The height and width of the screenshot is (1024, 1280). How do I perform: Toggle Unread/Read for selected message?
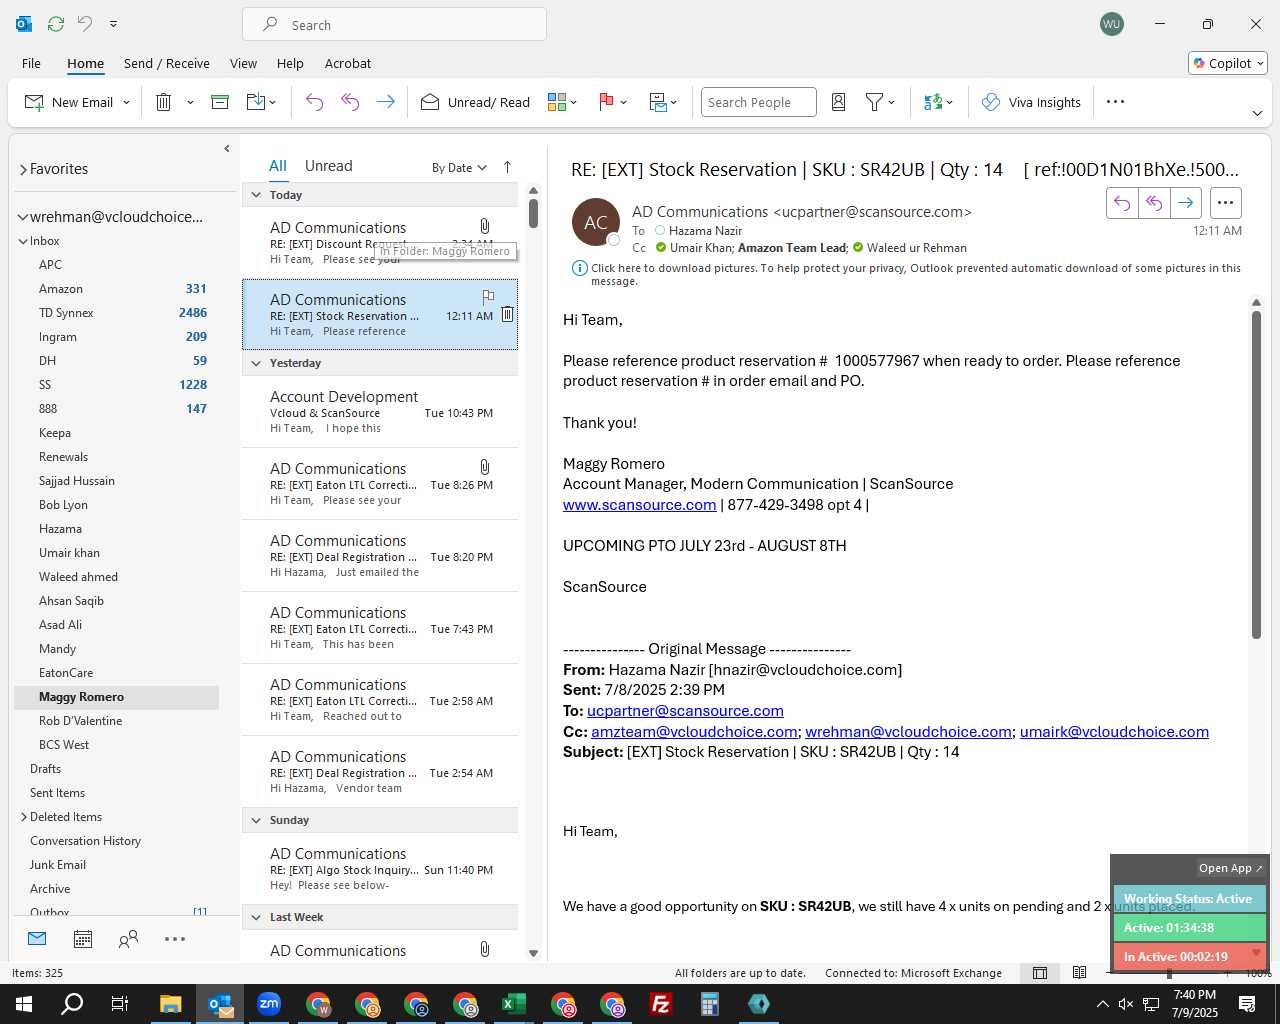[475, 102]
